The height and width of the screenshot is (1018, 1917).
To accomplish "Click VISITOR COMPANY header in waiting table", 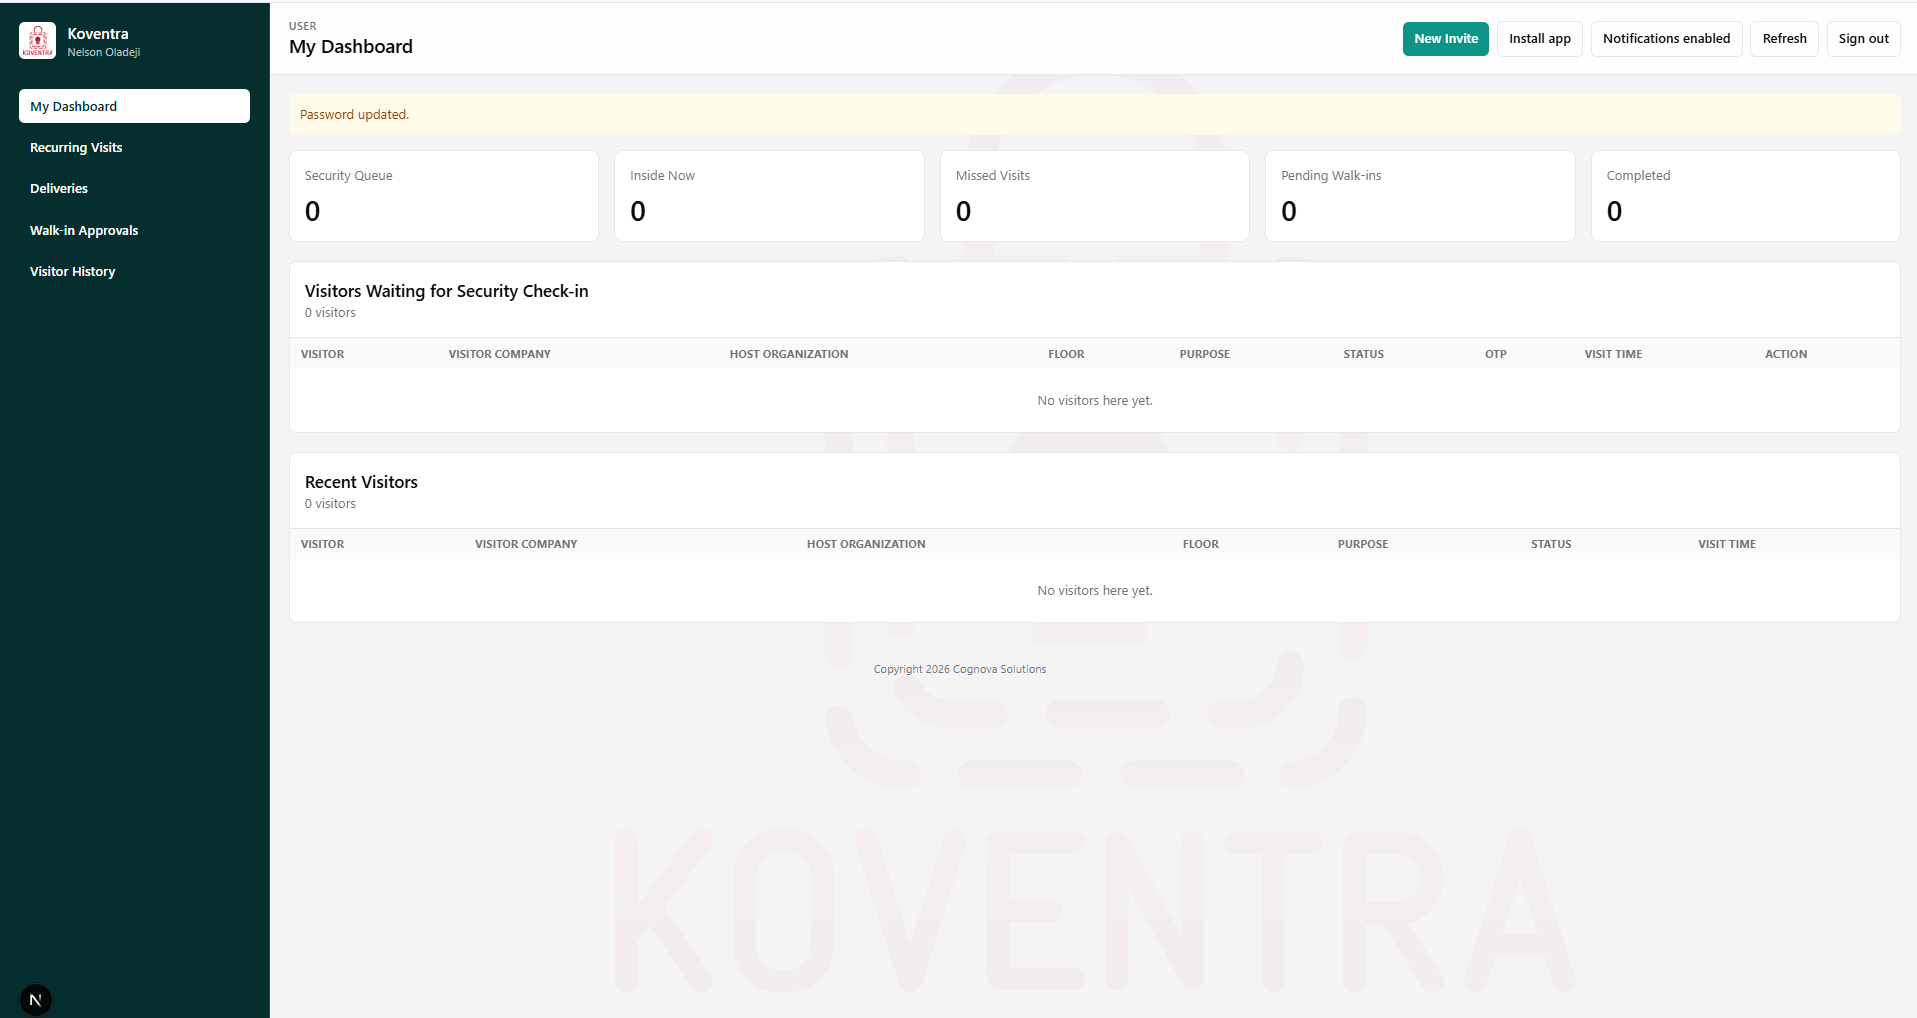I will pyautogui.click(x=499, y=354).
